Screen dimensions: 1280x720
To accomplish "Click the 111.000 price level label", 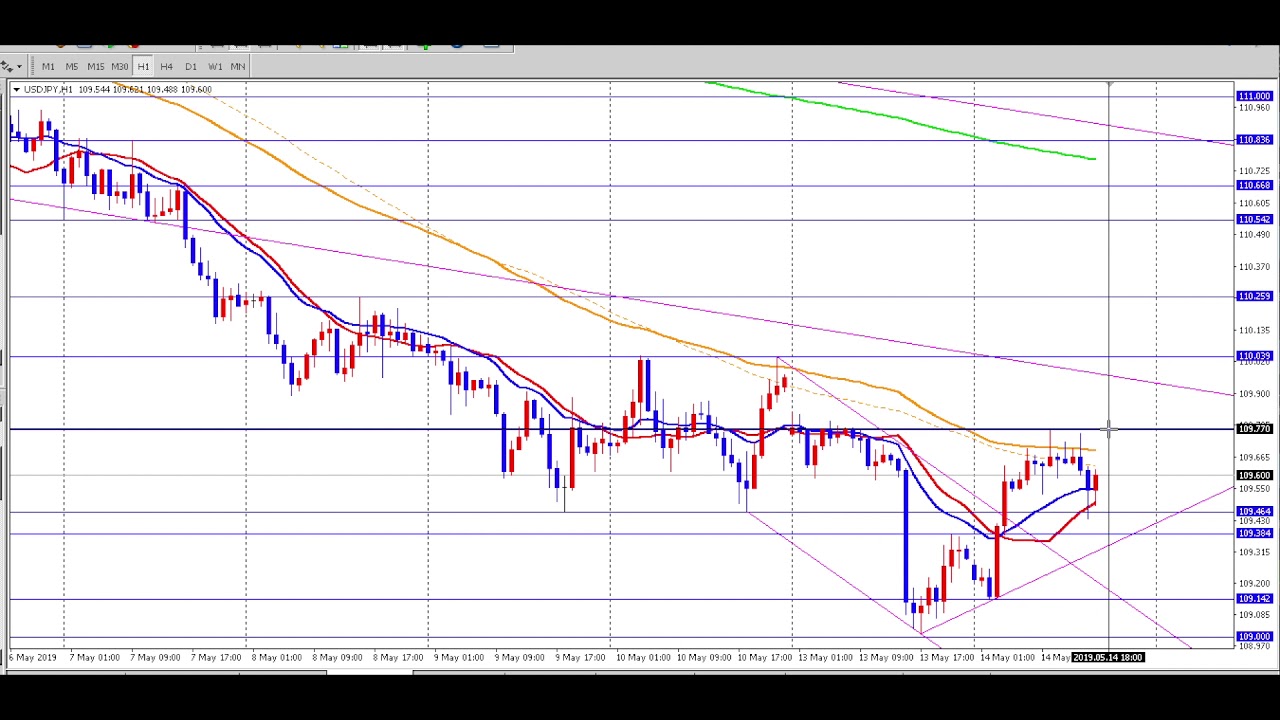I will pyautogui.click(x=1254, y=96).
